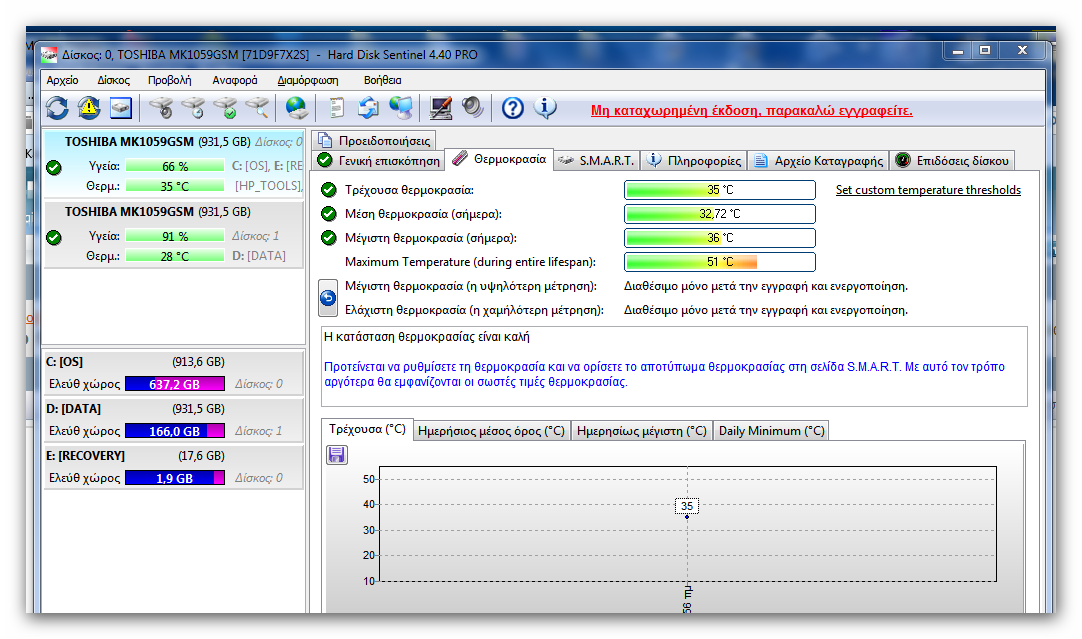Switch to the S.M.A.R.T. tab

point(596,161)
